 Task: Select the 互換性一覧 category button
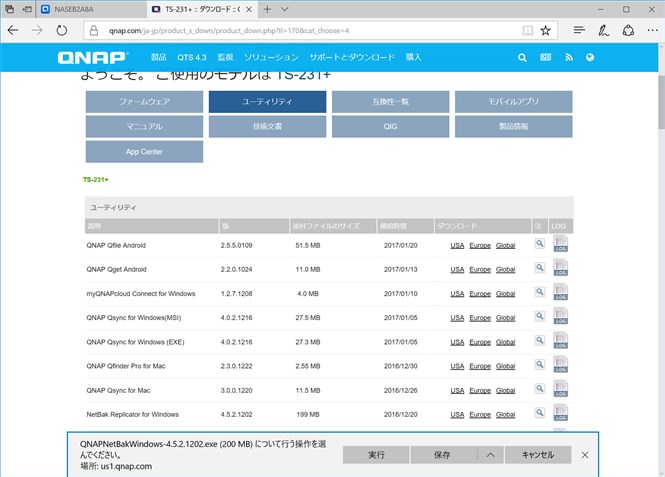click(390, 102)
